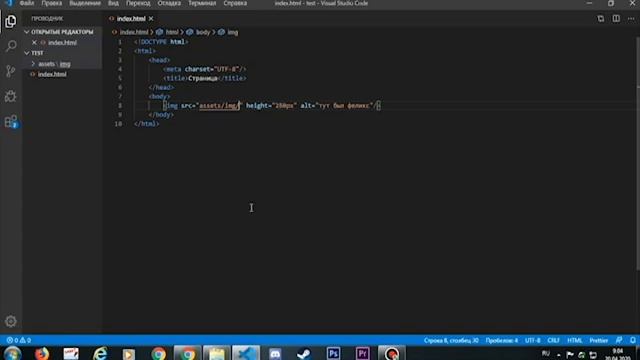Select index.html under open editors
Viewport: 640px width, 360px height.
coord(62,42)
